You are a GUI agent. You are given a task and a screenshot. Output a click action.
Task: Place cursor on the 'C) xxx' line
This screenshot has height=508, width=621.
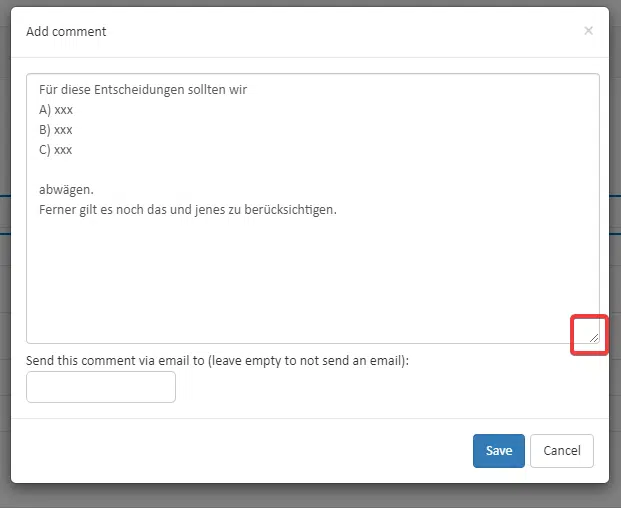click(56, 150)
